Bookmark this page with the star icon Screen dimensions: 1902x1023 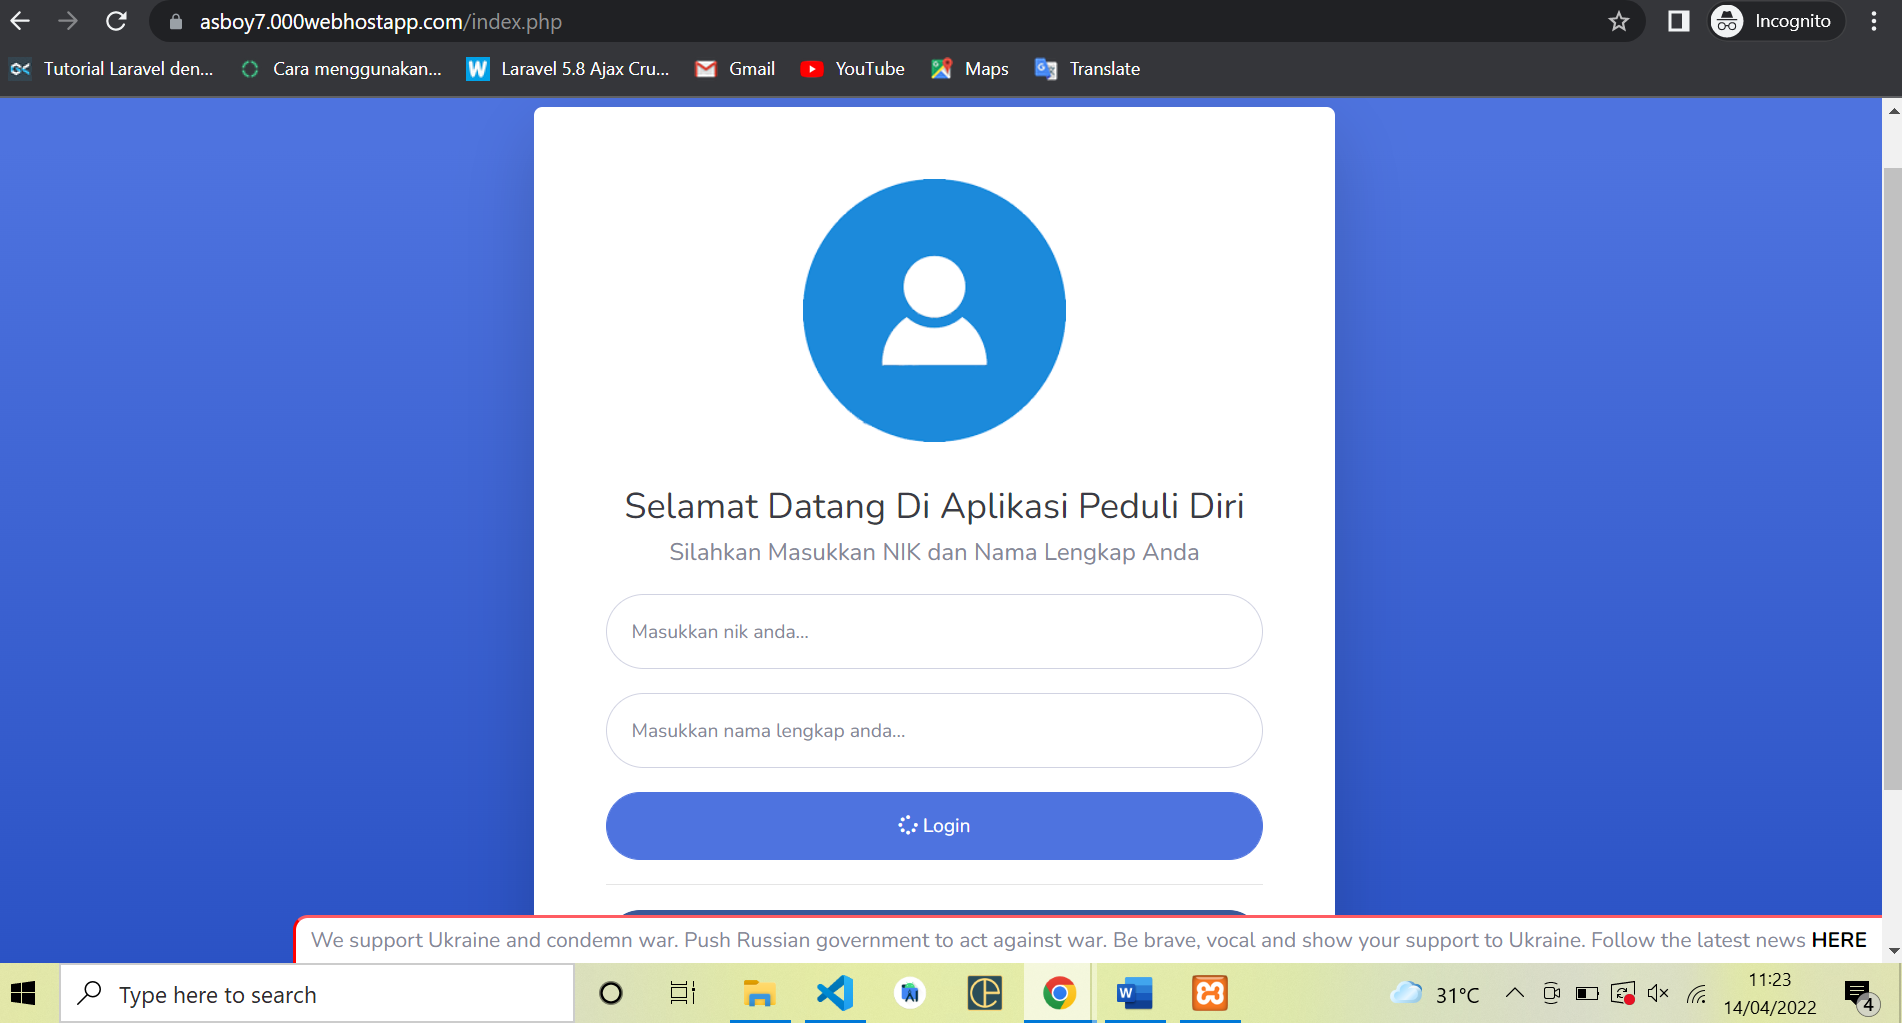[1619, 21]
